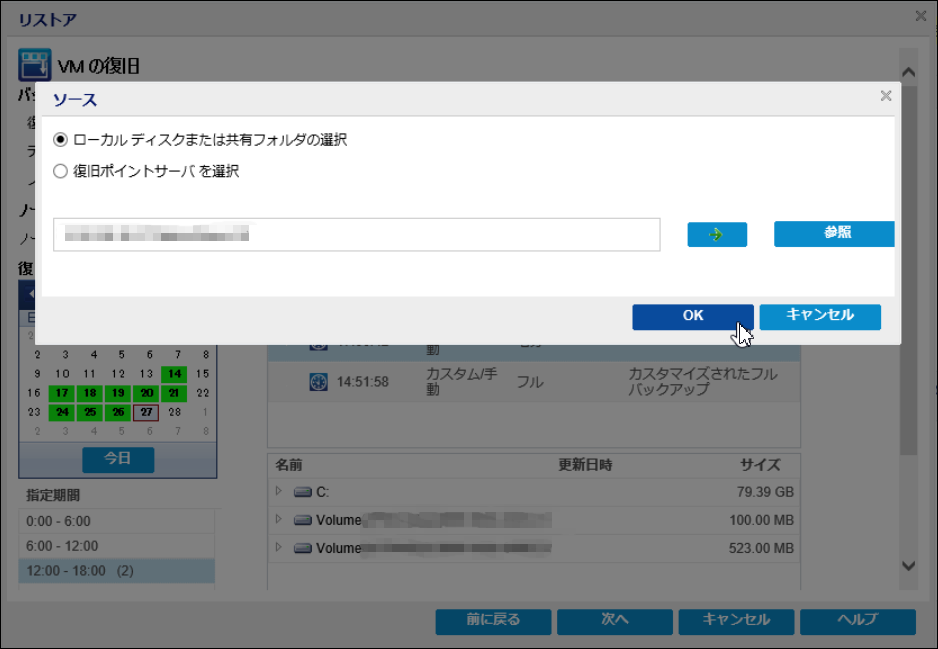Expand the C: volume tree node
Viewport: 938px width, 649px height.
[x=279, y=491]
